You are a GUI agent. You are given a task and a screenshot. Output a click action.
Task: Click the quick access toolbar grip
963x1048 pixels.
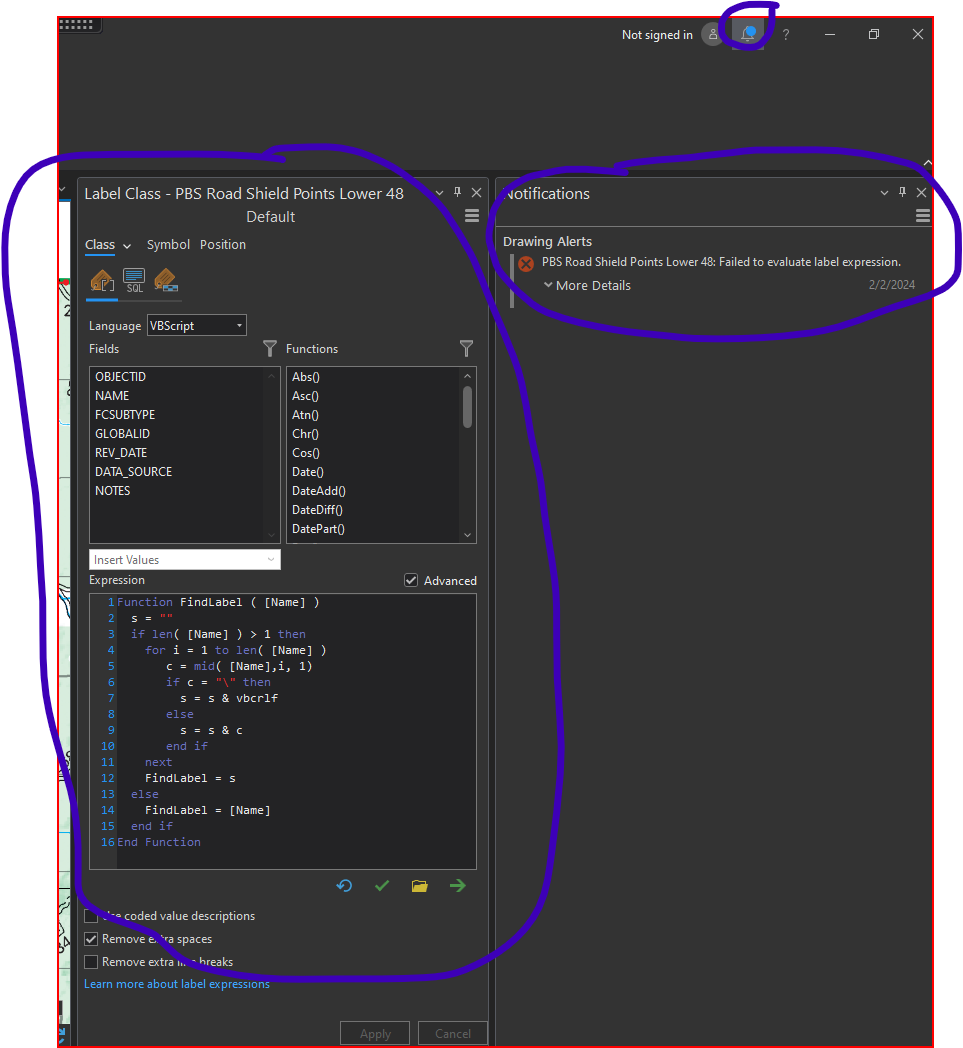(x=76, y=25)
